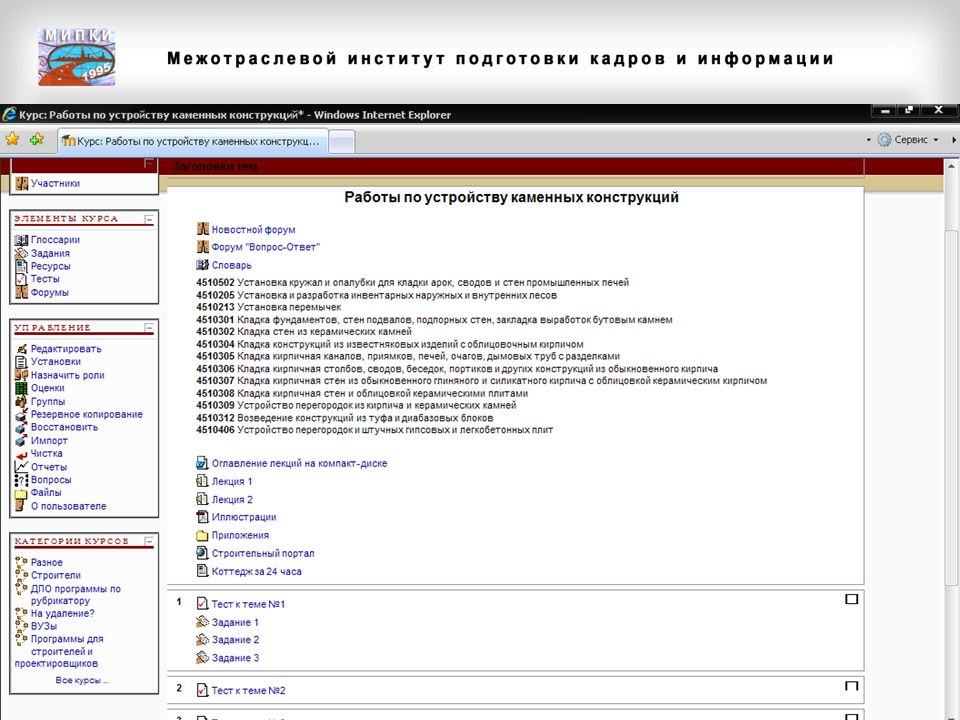The height and width of the screenshot is (720, 960).
Task: Click the Приложения folder icon
Action: [203, 535]
